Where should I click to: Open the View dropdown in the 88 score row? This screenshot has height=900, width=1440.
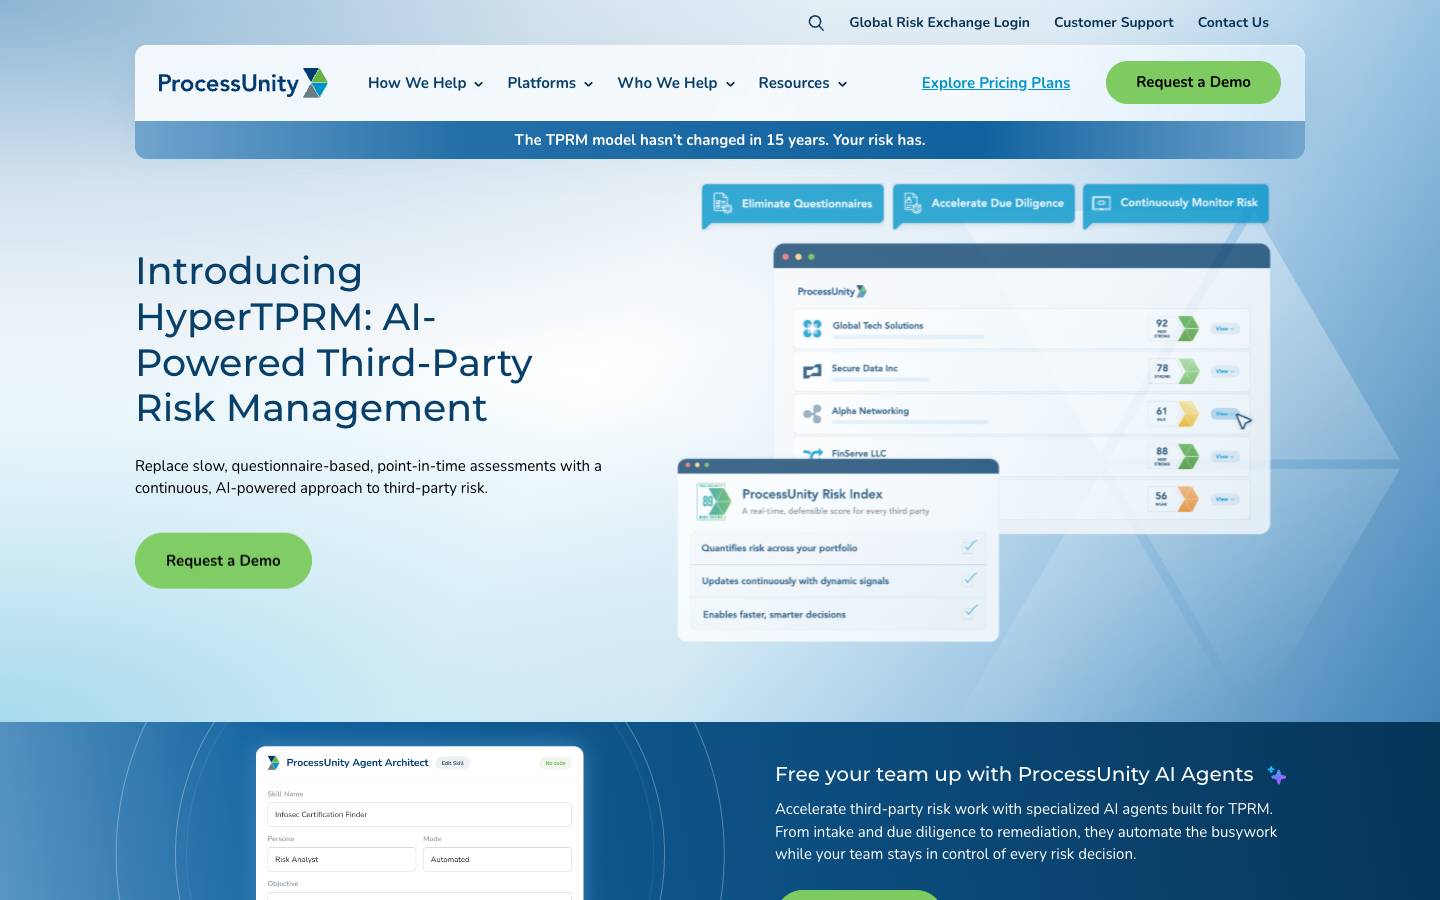(1225, 456)
